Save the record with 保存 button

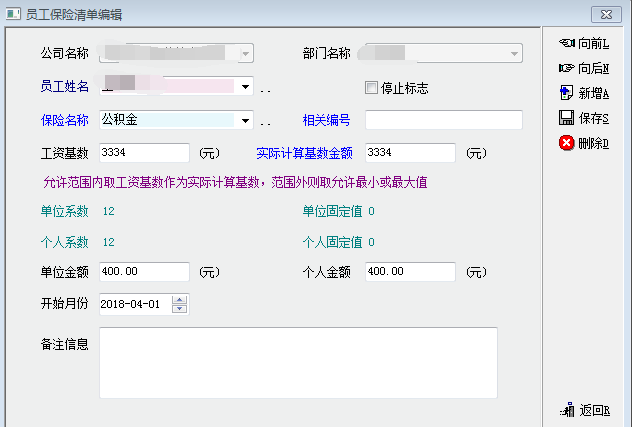tap(584, 118)
